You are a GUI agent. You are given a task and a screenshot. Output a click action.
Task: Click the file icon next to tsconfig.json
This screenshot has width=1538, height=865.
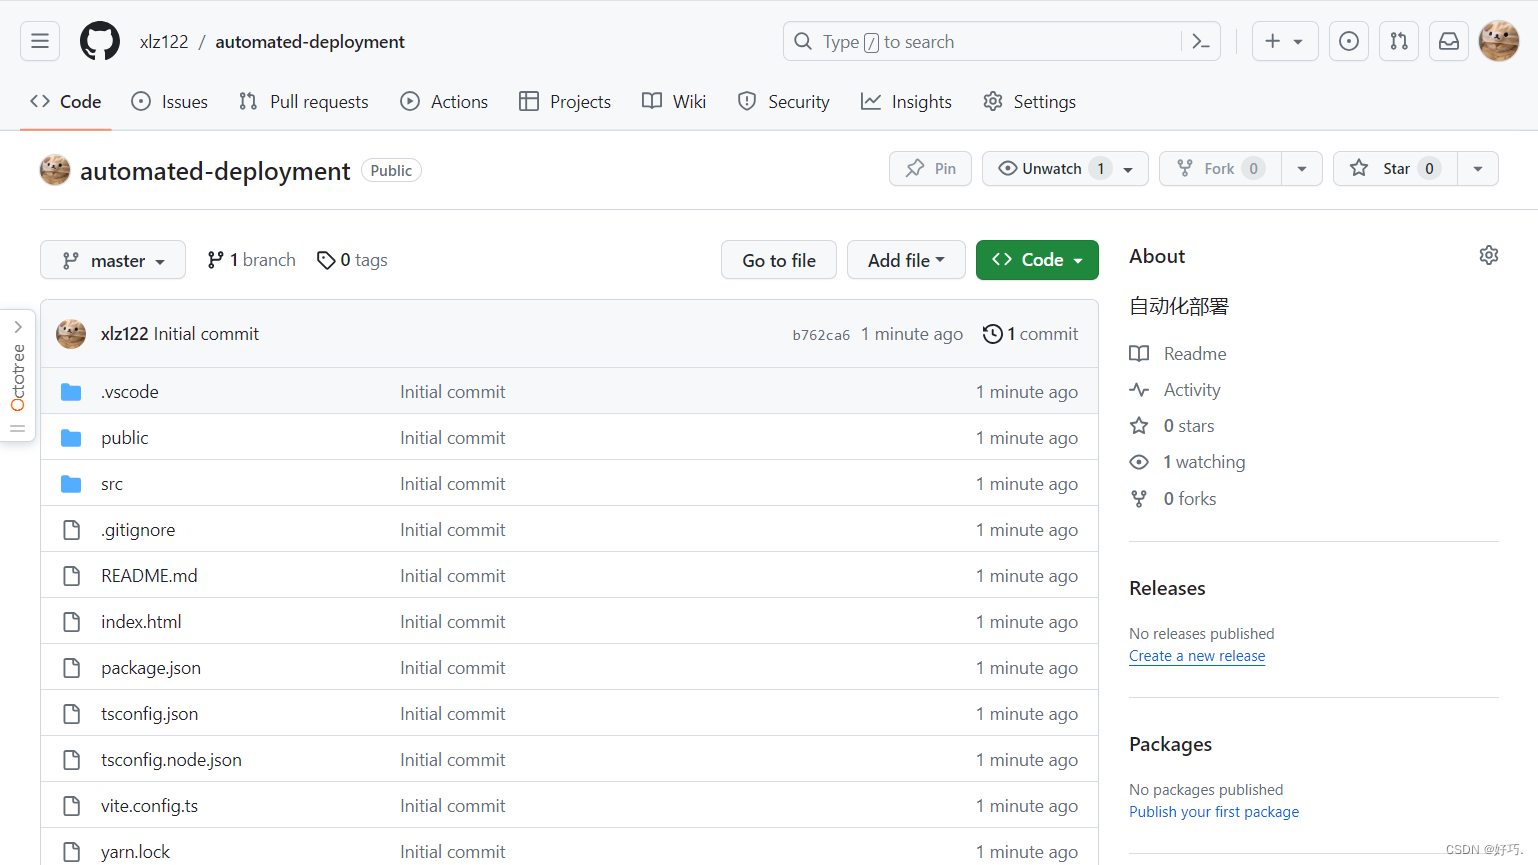(71, 714)
